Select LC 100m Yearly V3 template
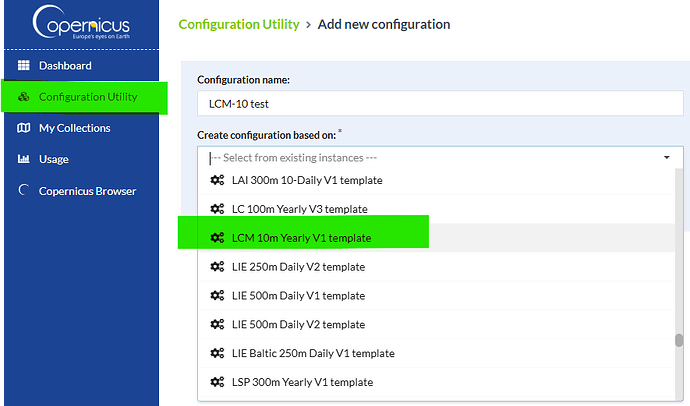 click(299, 209)
